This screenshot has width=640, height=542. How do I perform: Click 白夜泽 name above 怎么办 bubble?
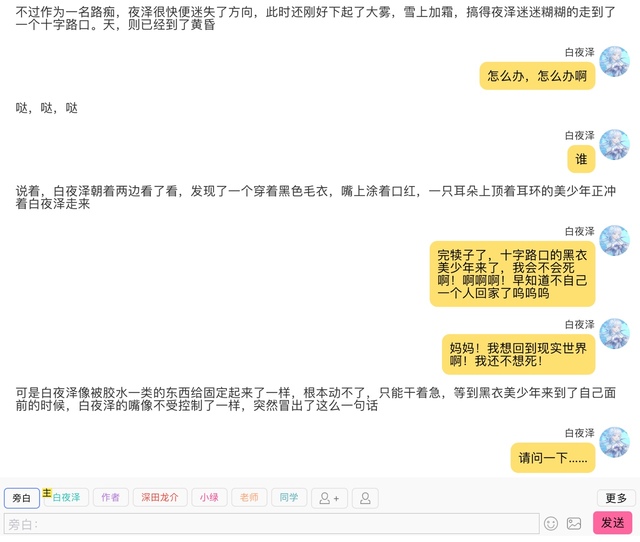pos(580,52)
